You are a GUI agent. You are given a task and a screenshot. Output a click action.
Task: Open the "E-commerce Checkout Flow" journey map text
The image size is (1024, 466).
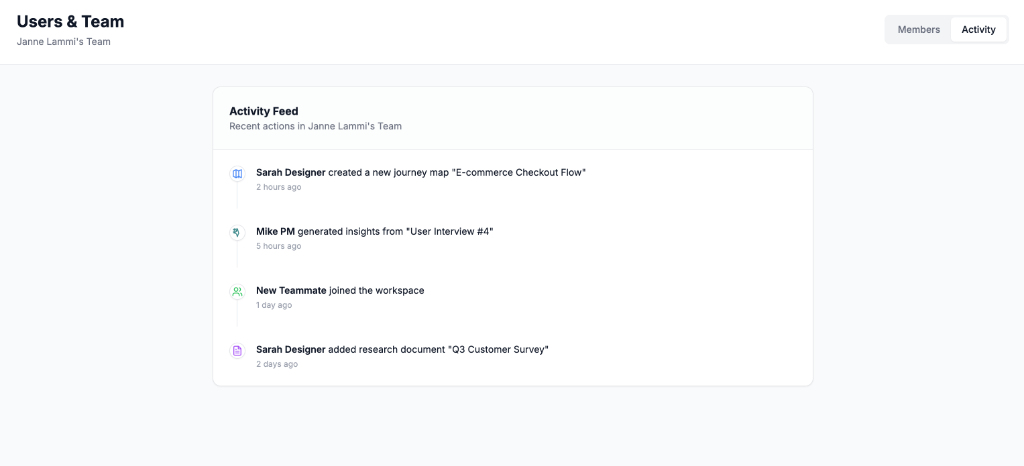[519, 173]
